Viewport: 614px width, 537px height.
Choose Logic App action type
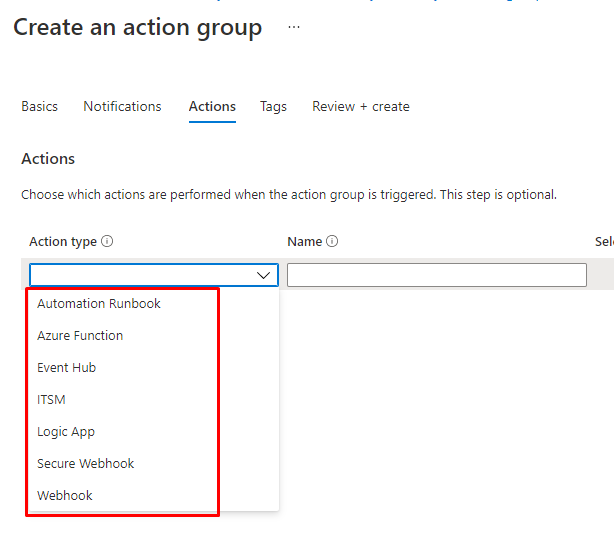click(x=66, y=432)
